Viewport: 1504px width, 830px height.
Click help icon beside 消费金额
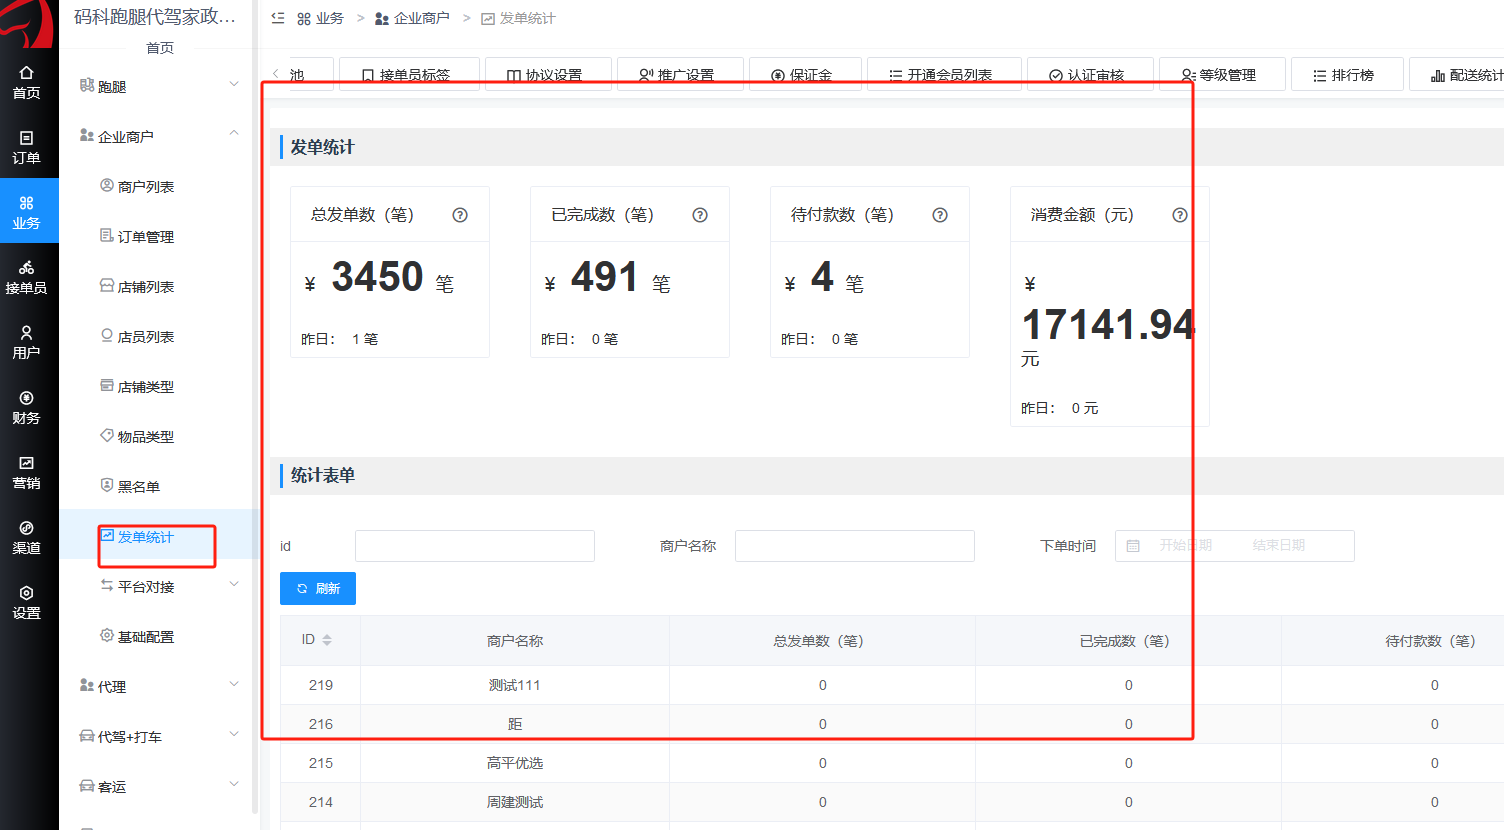coord(1180,215)
